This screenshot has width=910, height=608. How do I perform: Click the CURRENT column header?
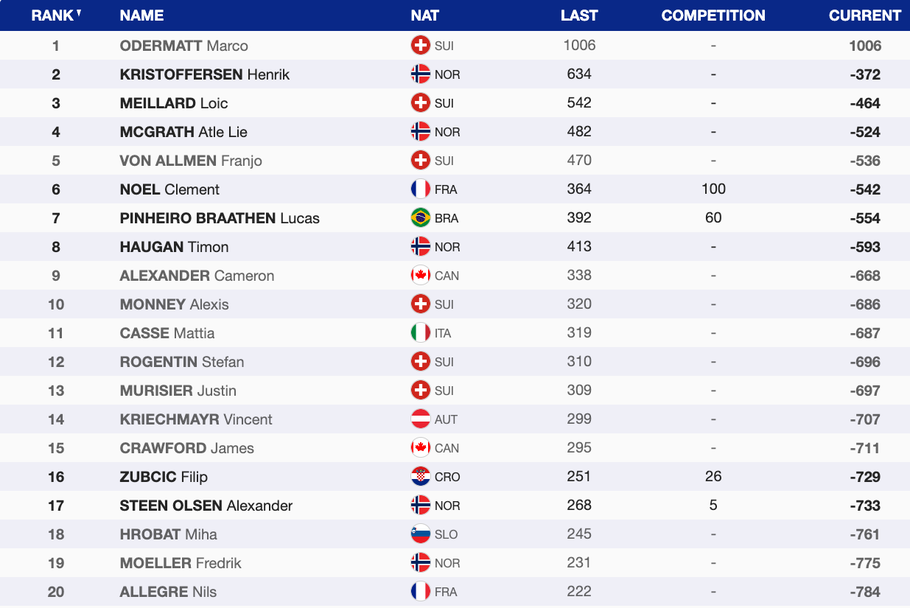coord(864,15)
